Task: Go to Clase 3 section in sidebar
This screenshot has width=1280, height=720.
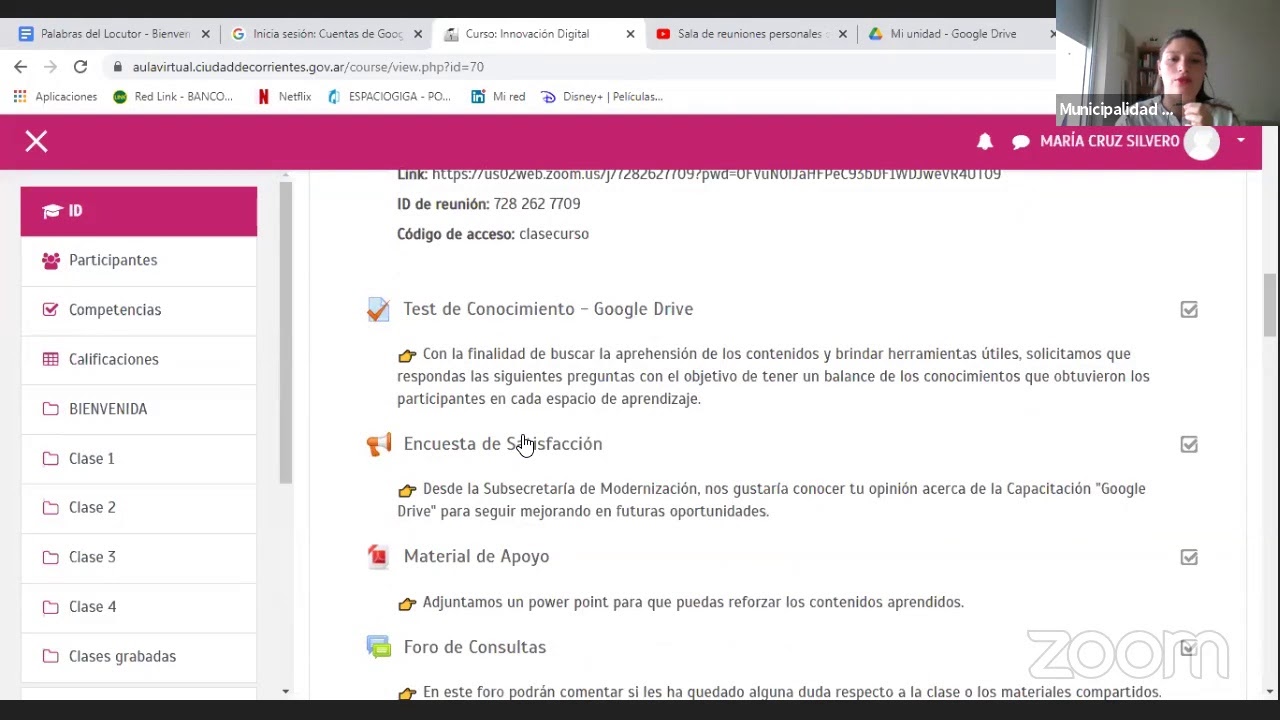Action: [x=139, y=557]
